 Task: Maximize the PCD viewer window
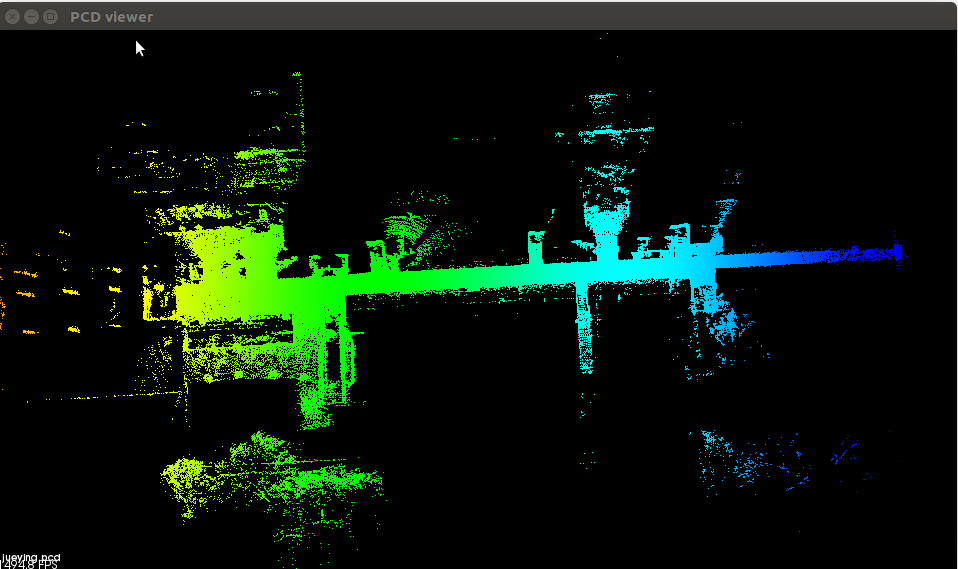51,17
